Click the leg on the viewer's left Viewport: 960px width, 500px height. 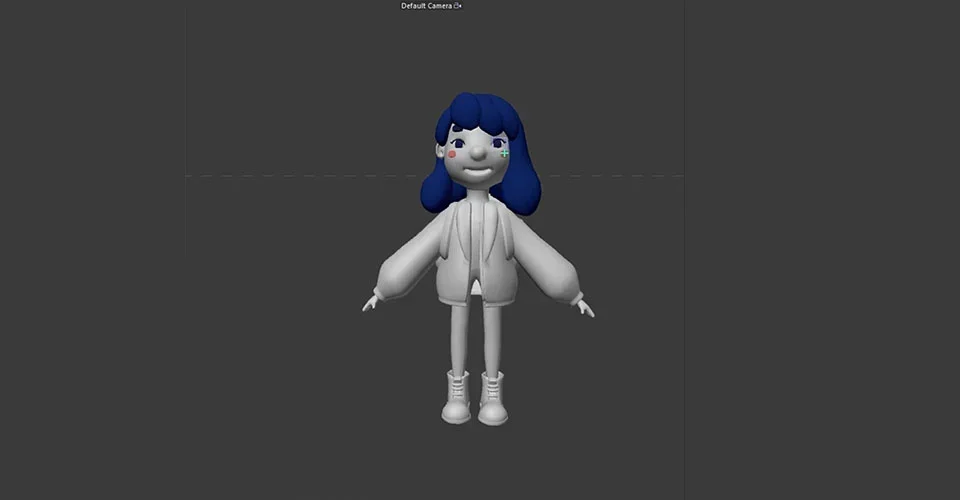[x=459, y=337]
